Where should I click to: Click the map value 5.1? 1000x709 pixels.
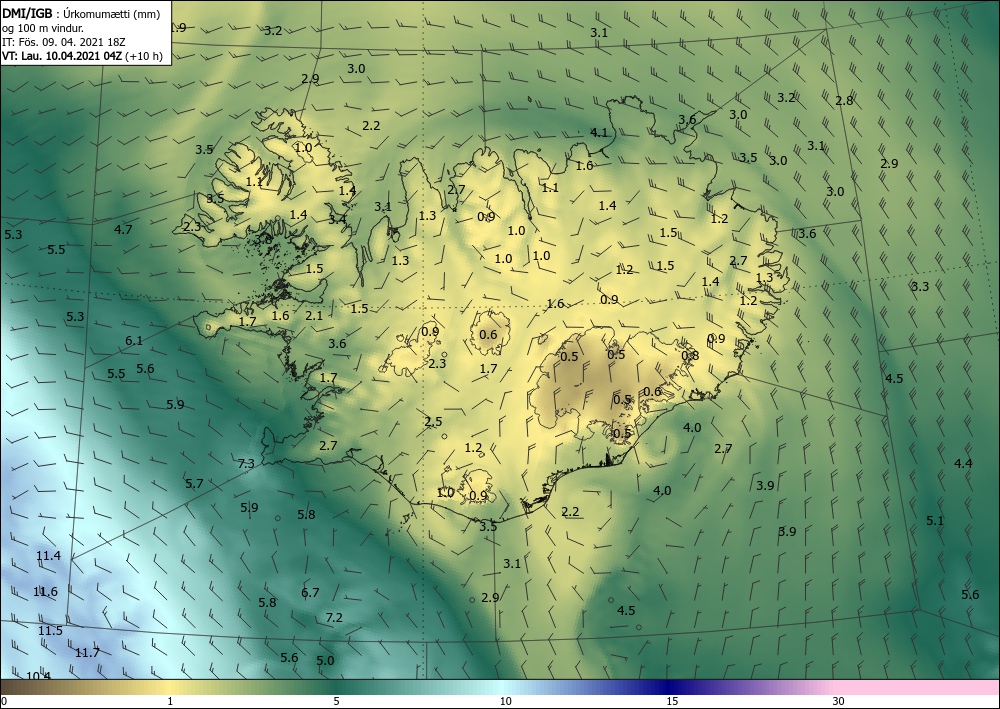[935, 520]
